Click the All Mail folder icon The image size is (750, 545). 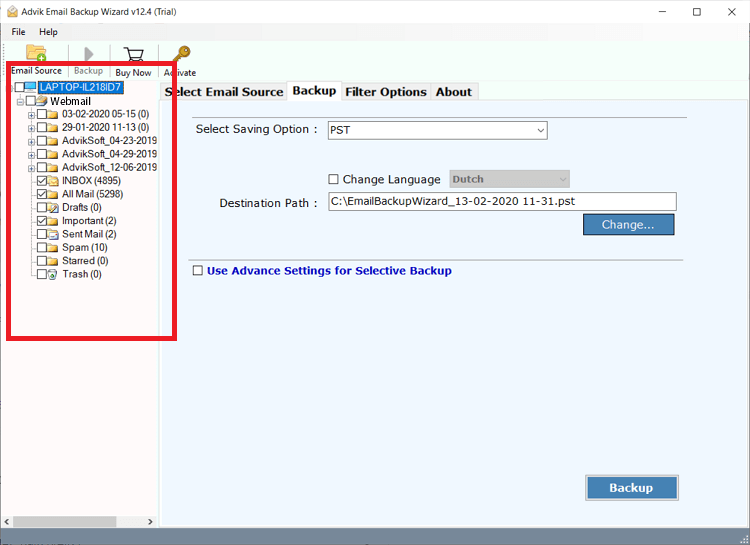pyautogui.click(x=53, y=194)
